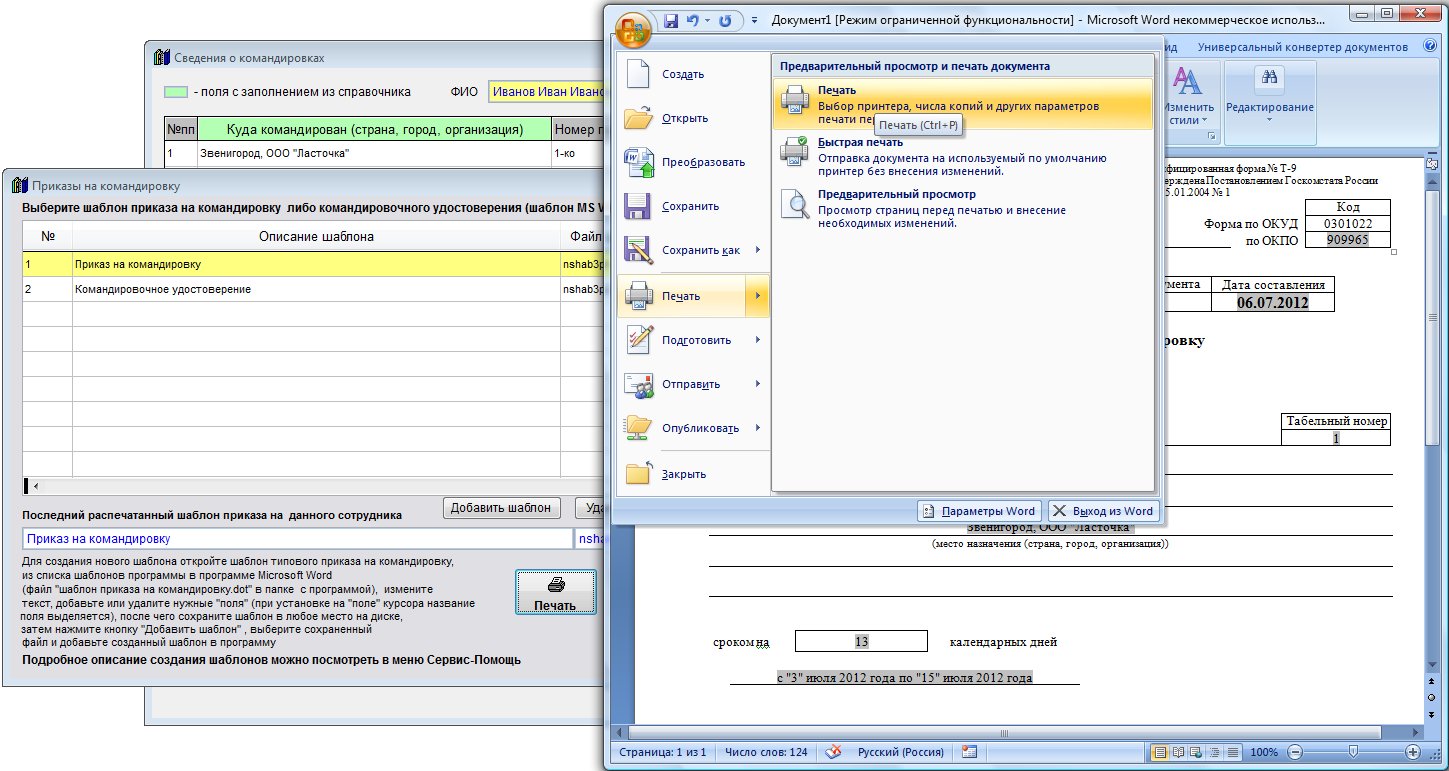Switch to Print Layout view
The height and width of the screenshot is (771, 1449).
pos(1160,752)
